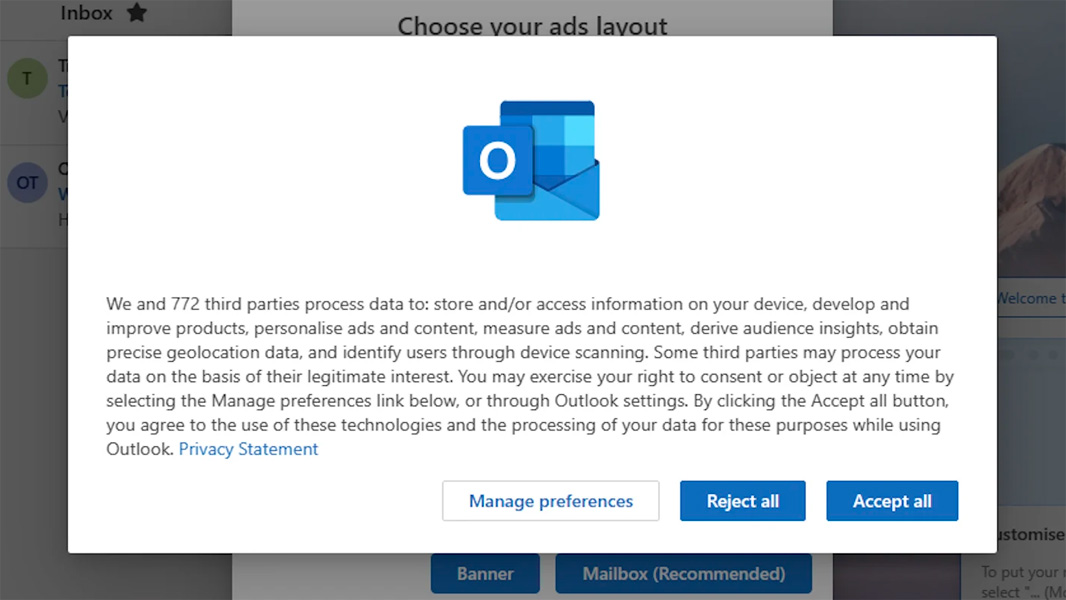The width and height of the screenshot is (1066, 600).
Task: Click the blue subject line of the second email
Action: pos(64,193)
